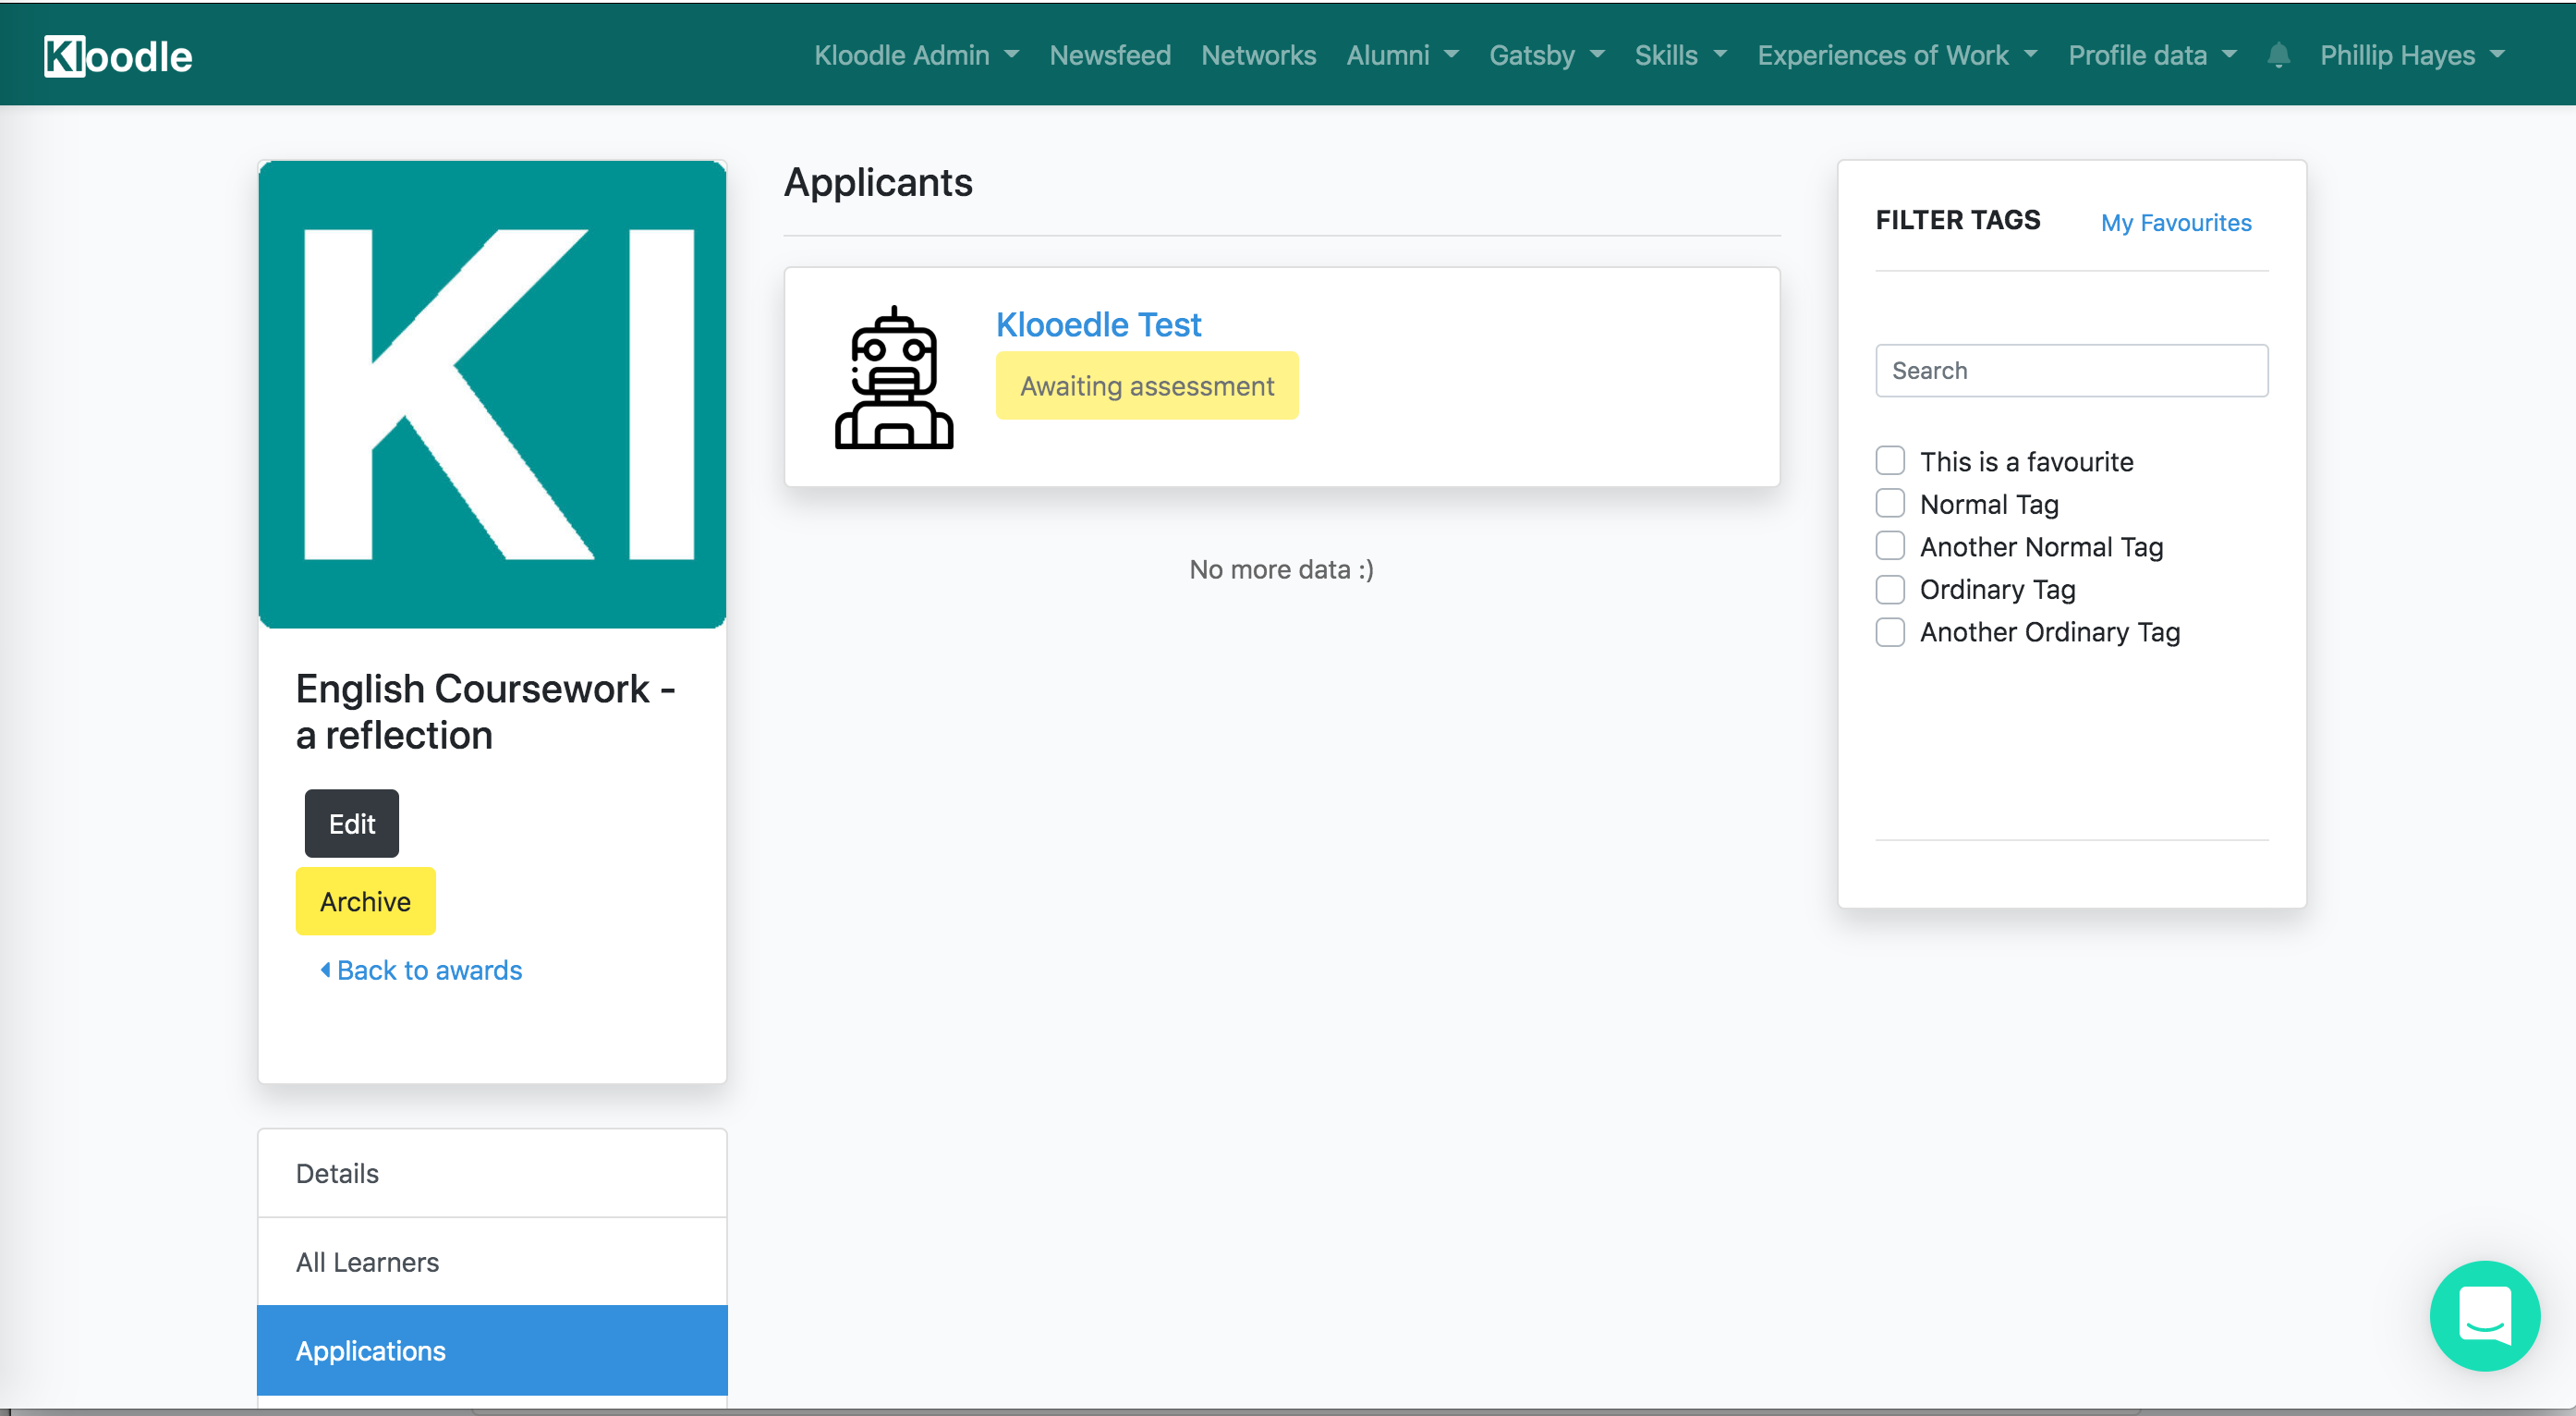This screenshot has height=1416, width=2576.
Task: Open the All Learners tab
Action: (492, 1262)
